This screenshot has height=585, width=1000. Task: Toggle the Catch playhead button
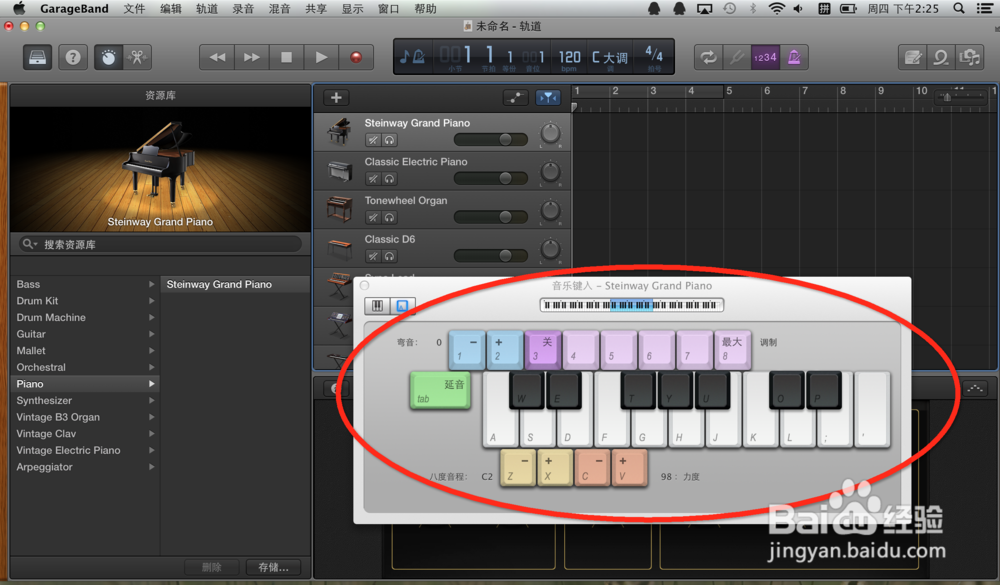point(548,98)
